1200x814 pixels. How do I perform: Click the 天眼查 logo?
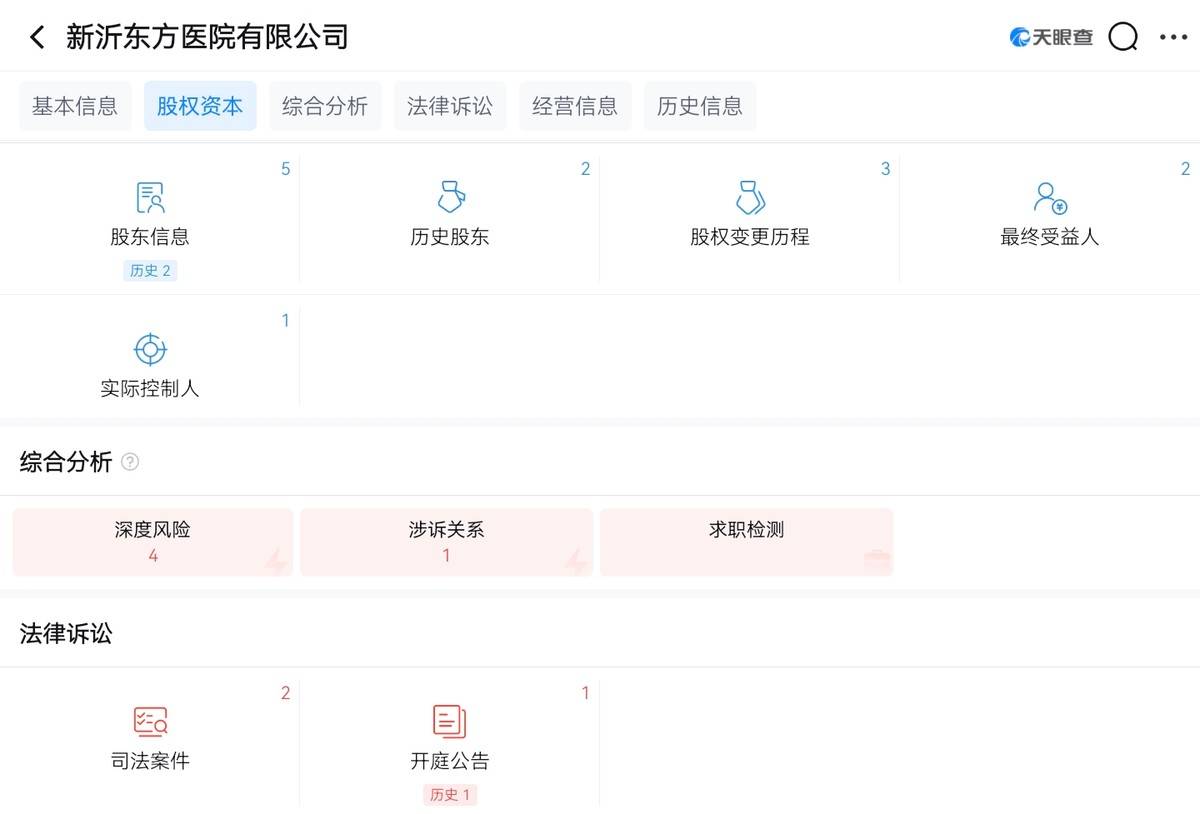[x=1049, y=36]
